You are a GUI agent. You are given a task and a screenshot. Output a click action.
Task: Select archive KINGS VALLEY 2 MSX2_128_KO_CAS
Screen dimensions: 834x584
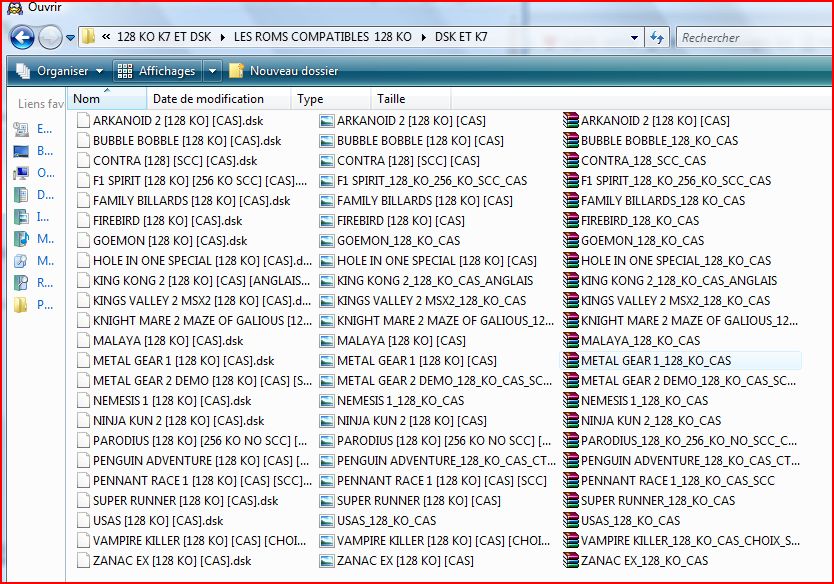coord(667,301)
